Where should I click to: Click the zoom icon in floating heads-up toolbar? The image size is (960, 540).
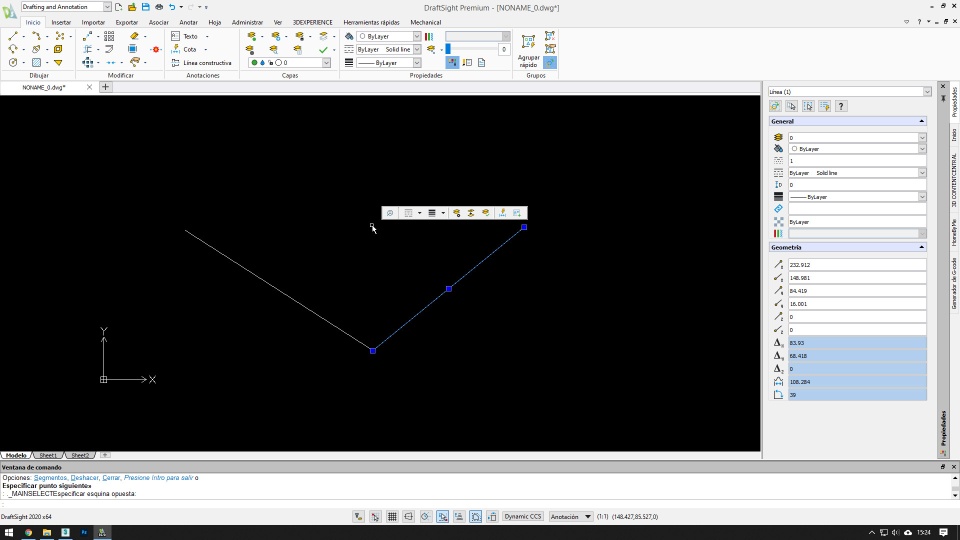click(389, 213)
